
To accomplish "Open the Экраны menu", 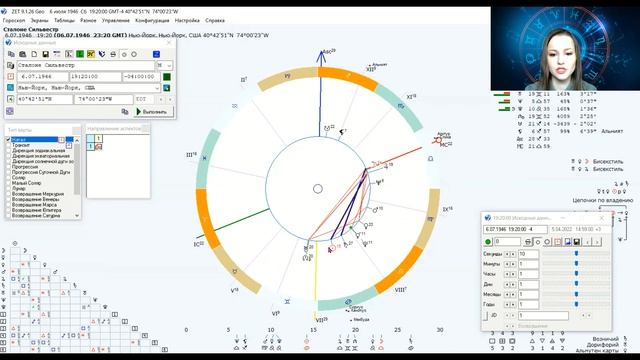I will coord(40,20).
